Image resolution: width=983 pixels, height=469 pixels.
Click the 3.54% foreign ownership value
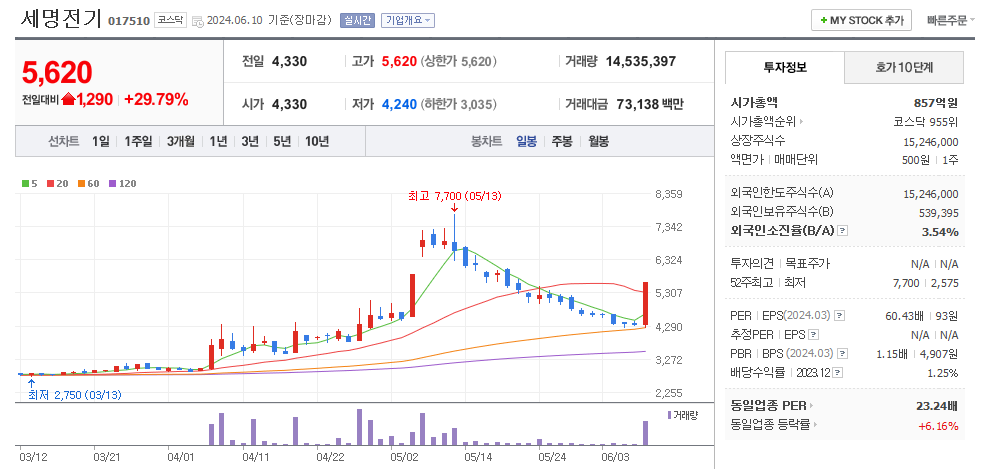click(x=940, y=231)
